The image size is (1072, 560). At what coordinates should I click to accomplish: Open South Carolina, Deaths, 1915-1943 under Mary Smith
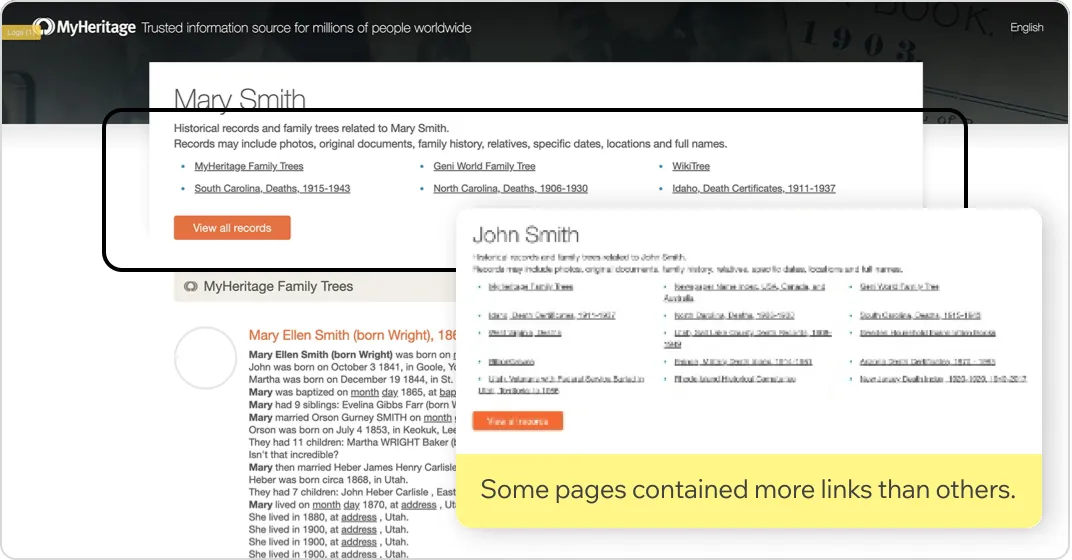click(272, 188)
